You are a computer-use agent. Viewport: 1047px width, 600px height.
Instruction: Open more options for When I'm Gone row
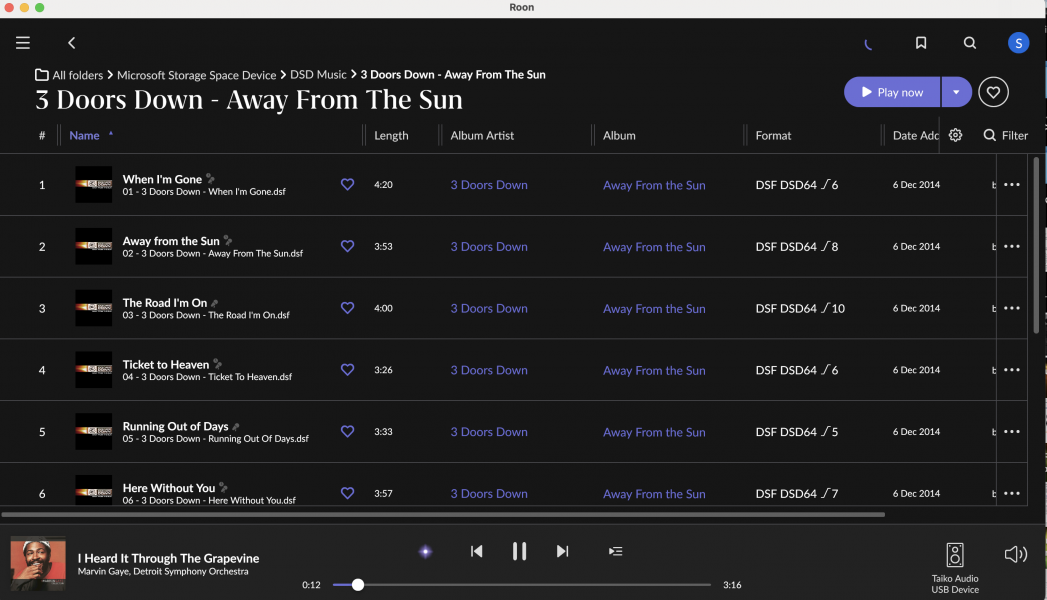1012,184
